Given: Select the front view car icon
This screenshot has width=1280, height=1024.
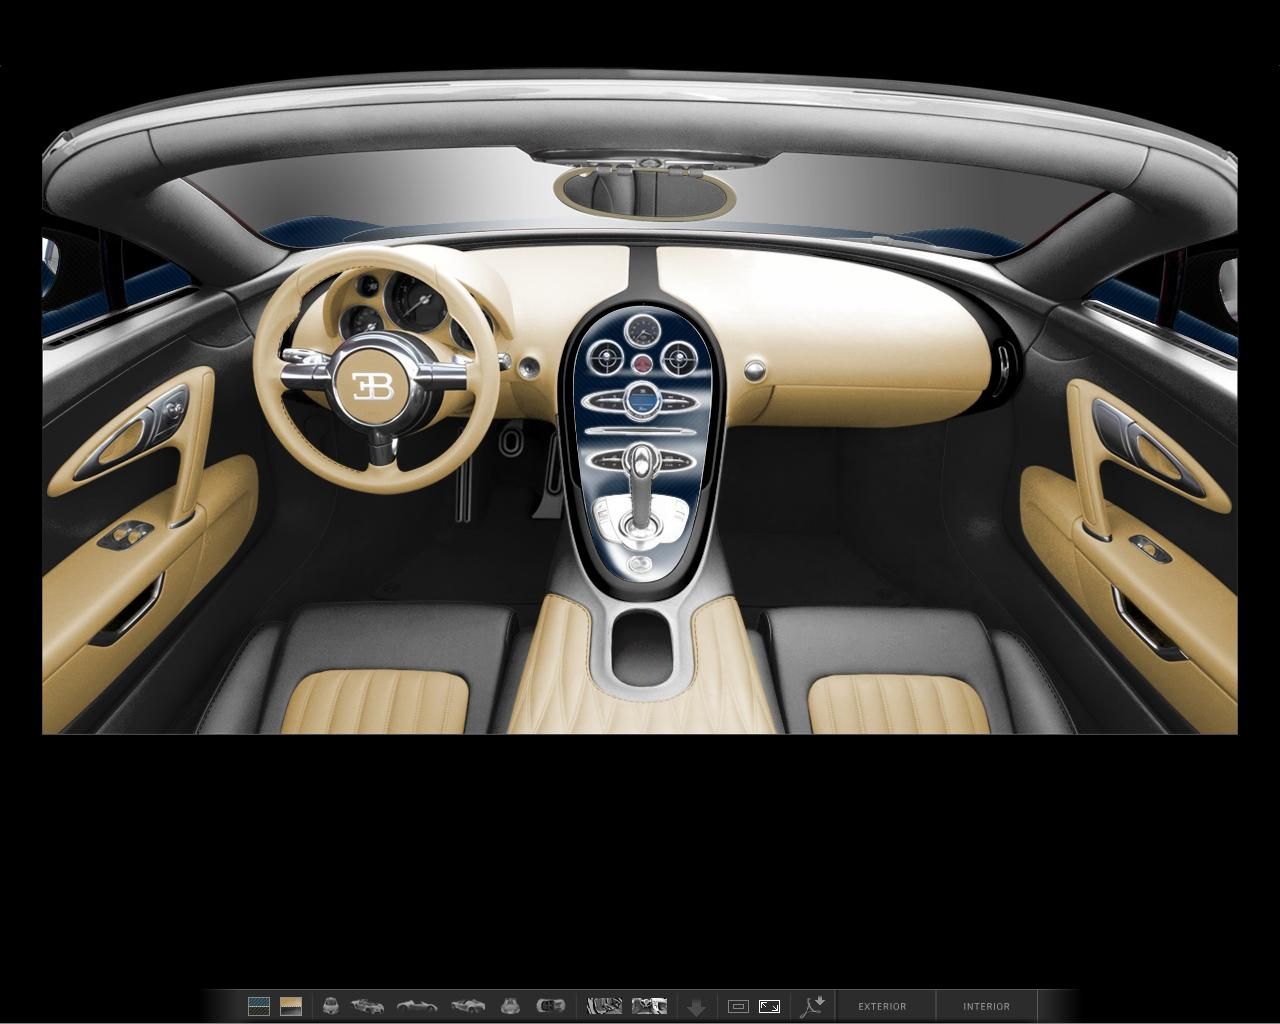Looking at the screenshot, I should click(331, 1006).
